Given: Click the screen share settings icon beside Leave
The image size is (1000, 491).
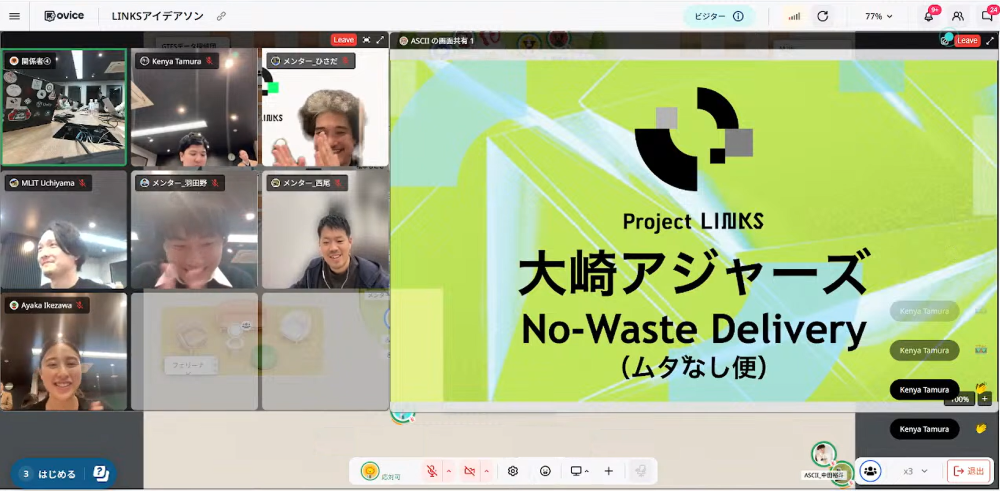Looking at the screenshot, I should [946, 40].
